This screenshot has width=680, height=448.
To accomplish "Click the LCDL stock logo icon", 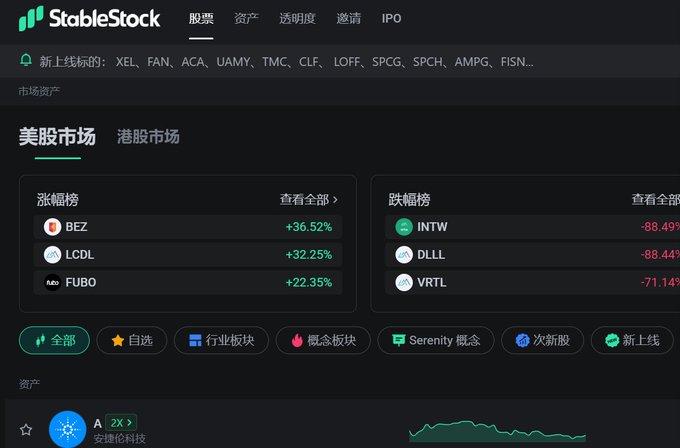I will point(52,255).
